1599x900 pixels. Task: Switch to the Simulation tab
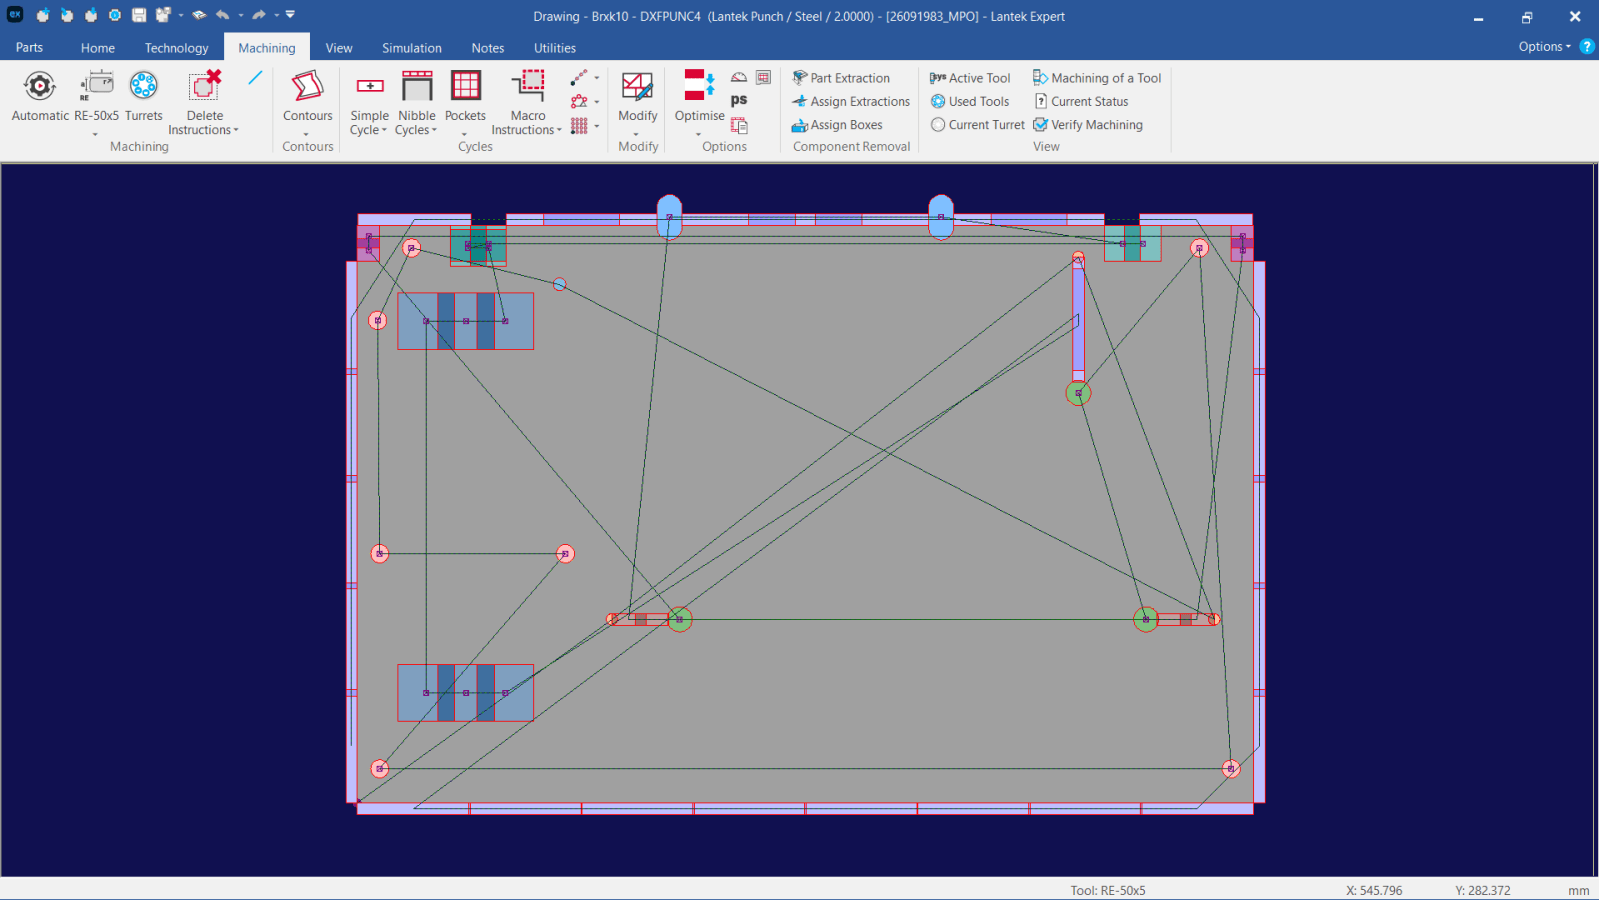coord(411,48)
